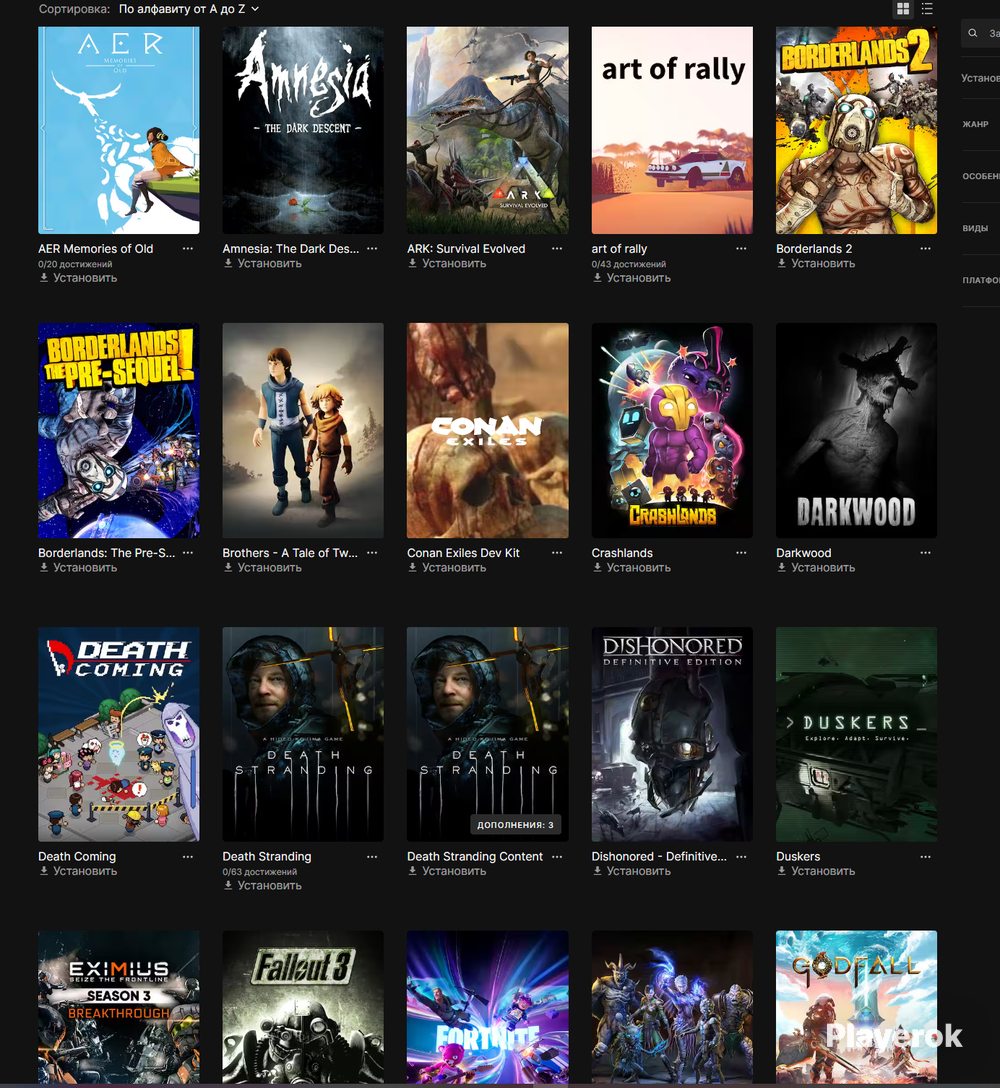Expand the ЖАНР filter section
The width and height of the screenshot is (1000, 1088).
(x=980, y=124)
